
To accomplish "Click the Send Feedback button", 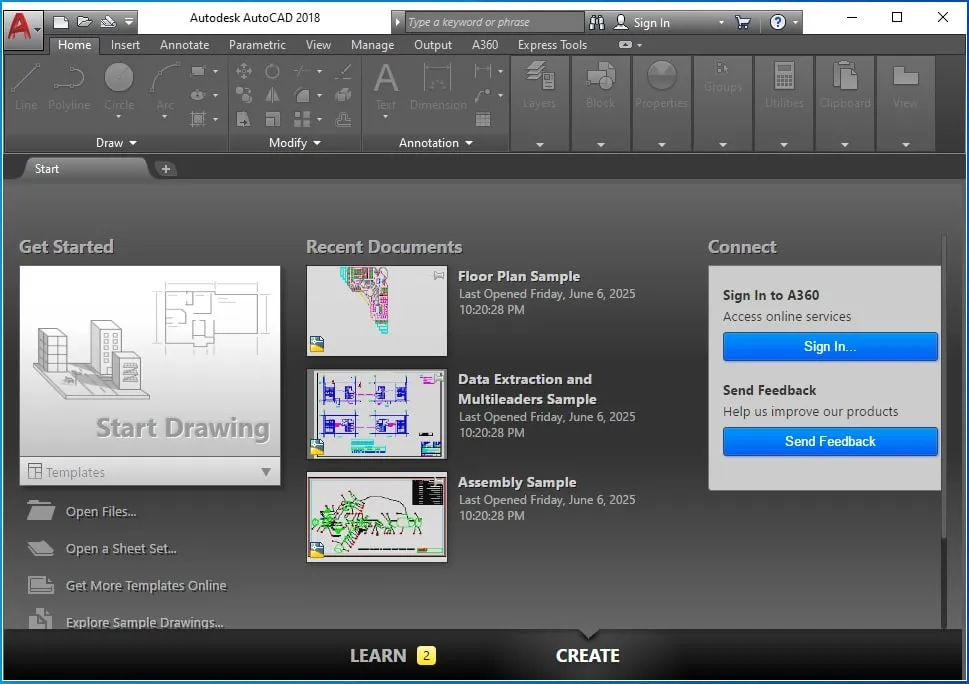I will (x=830, y=441).
